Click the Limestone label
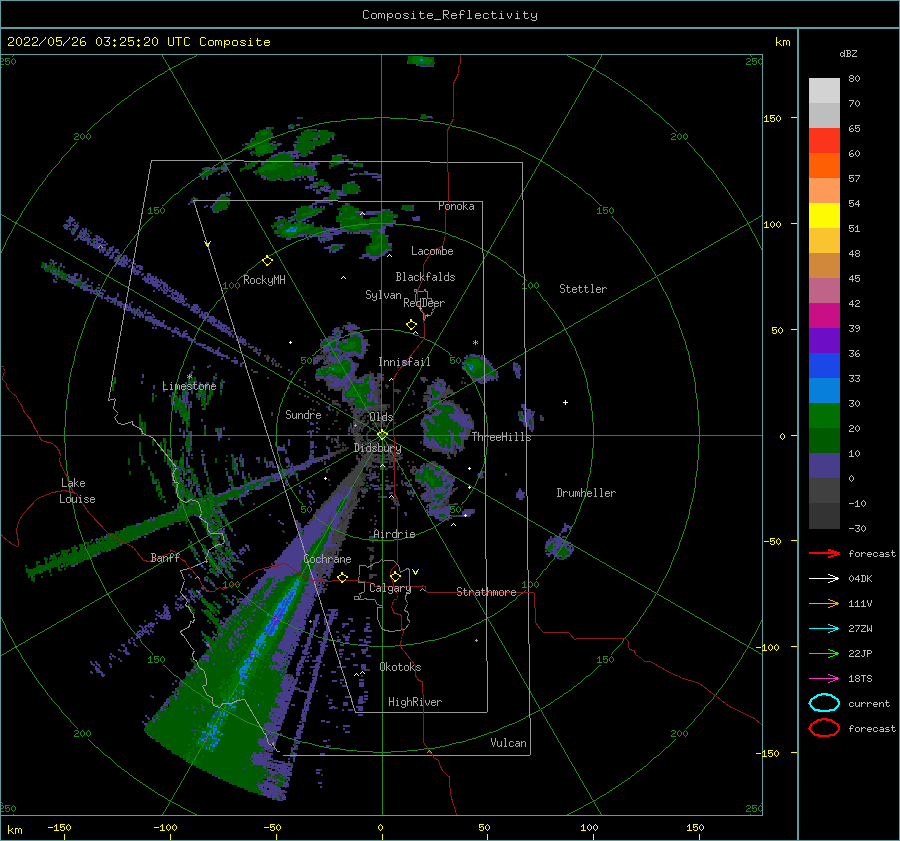This screenshot has width=900, height=841. tap(189, 386)
